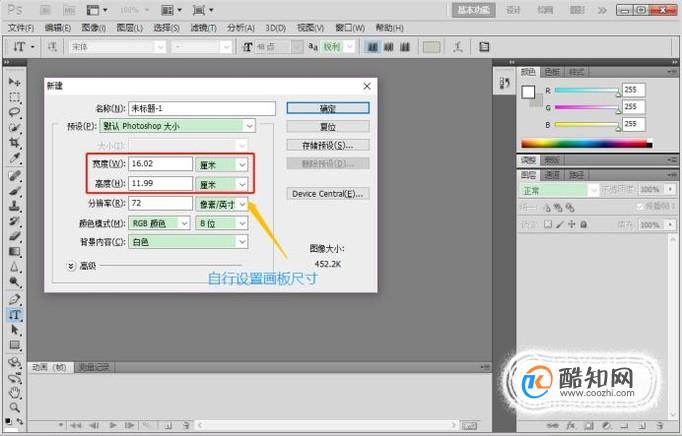Switch to the 设计 workspace
This screenshot has height=436, width=682.
[513, 10]
